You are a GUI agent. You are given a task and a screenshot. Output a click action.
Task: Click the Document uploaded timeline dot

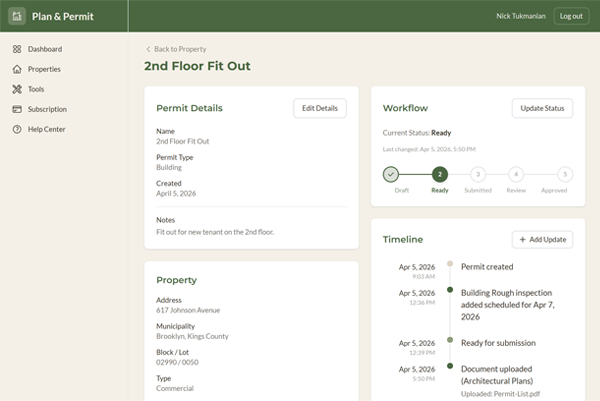pyautogui.click(x=450, y=366)
